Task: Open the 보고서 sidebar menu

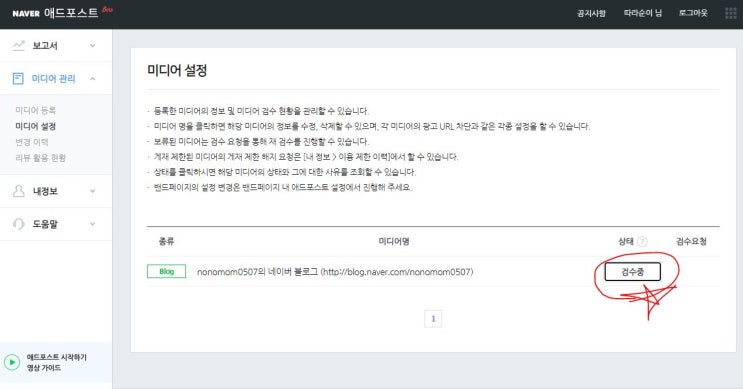Action: (x=45, y=45)
